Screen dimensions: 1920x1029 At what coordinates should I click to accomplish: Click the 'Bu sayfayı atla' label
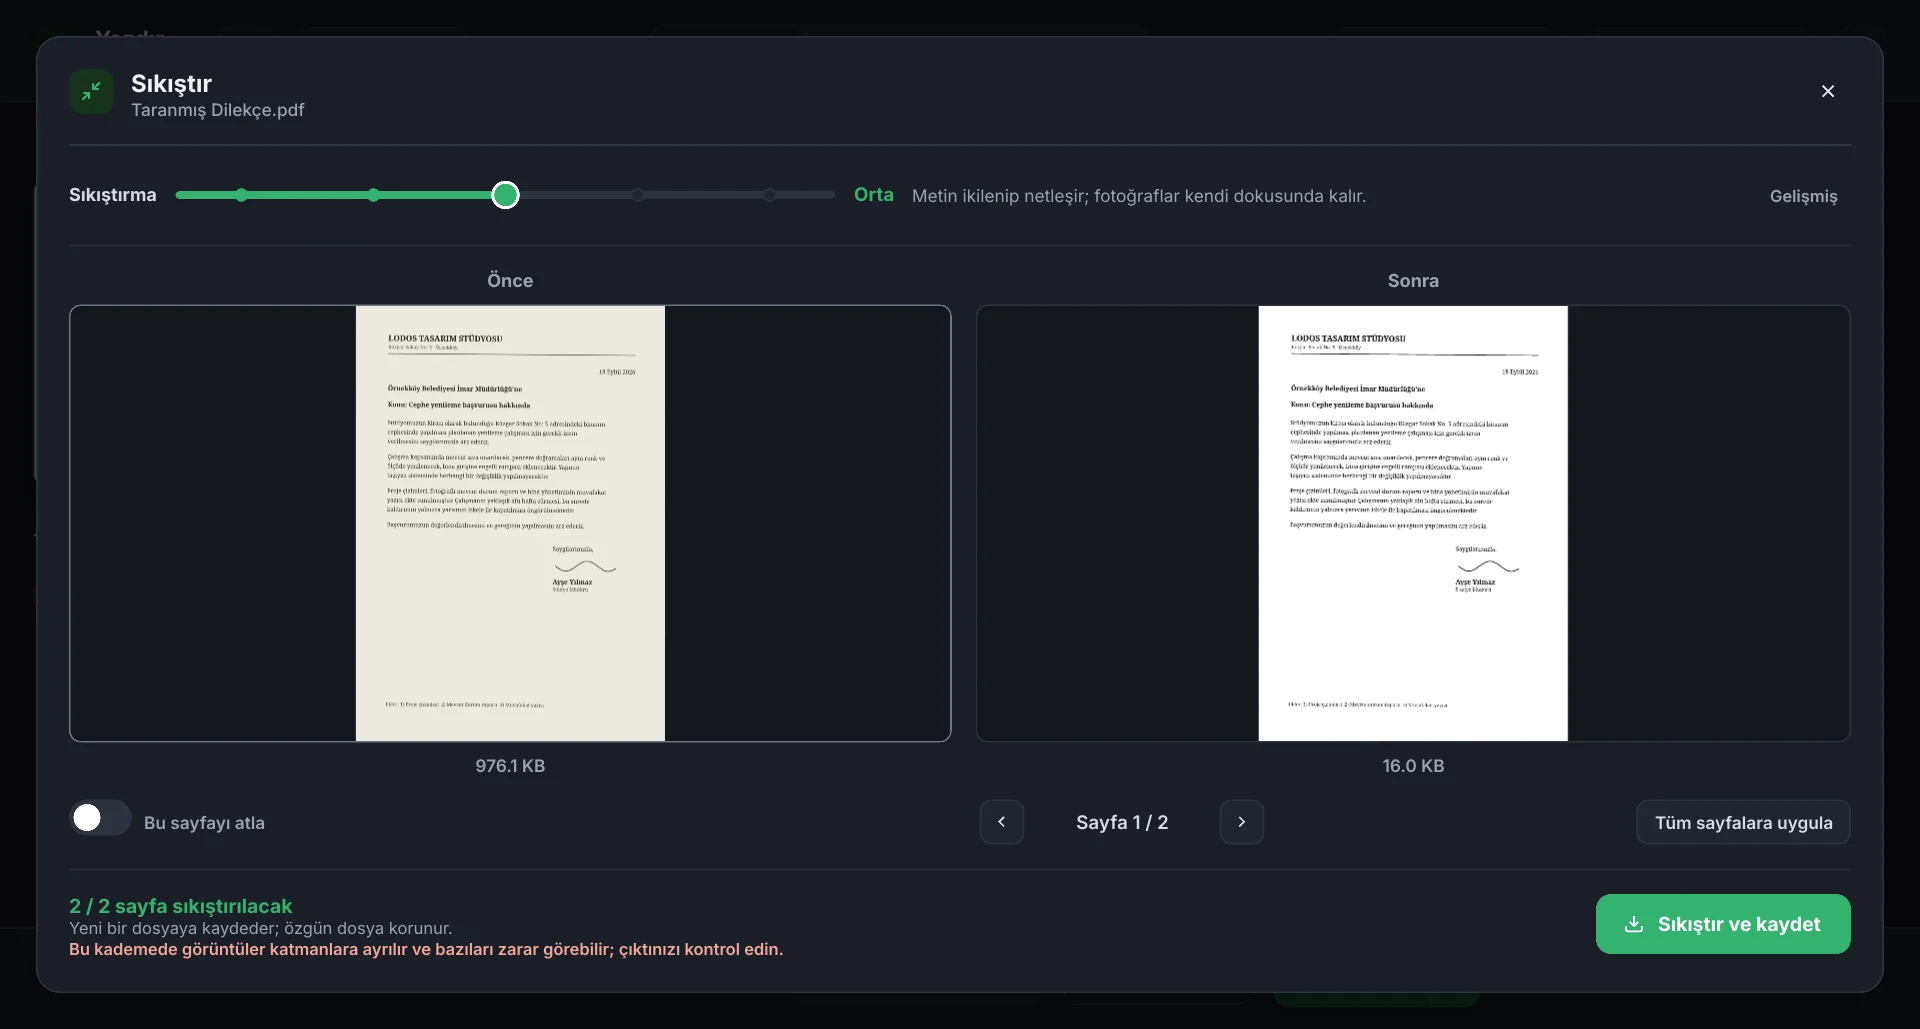(x=204, y=823)
